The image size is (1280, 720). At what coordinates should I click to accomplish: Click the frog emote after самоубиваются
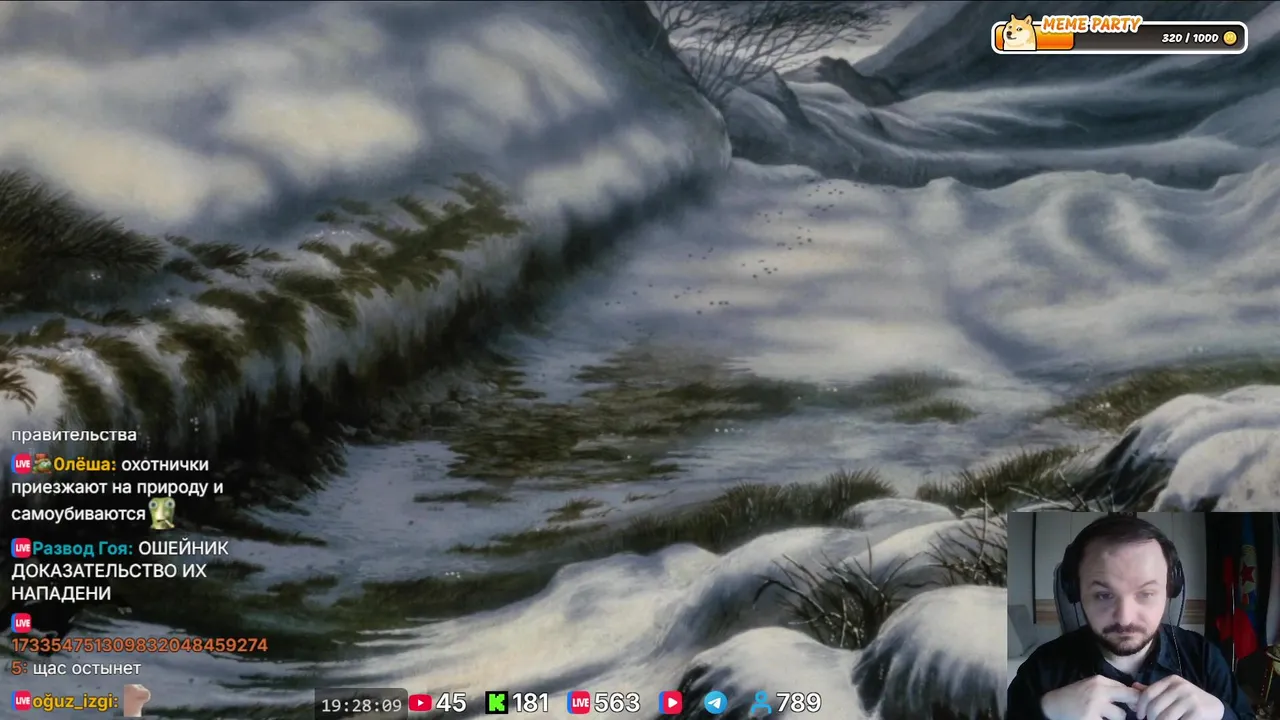coord(162,514)
